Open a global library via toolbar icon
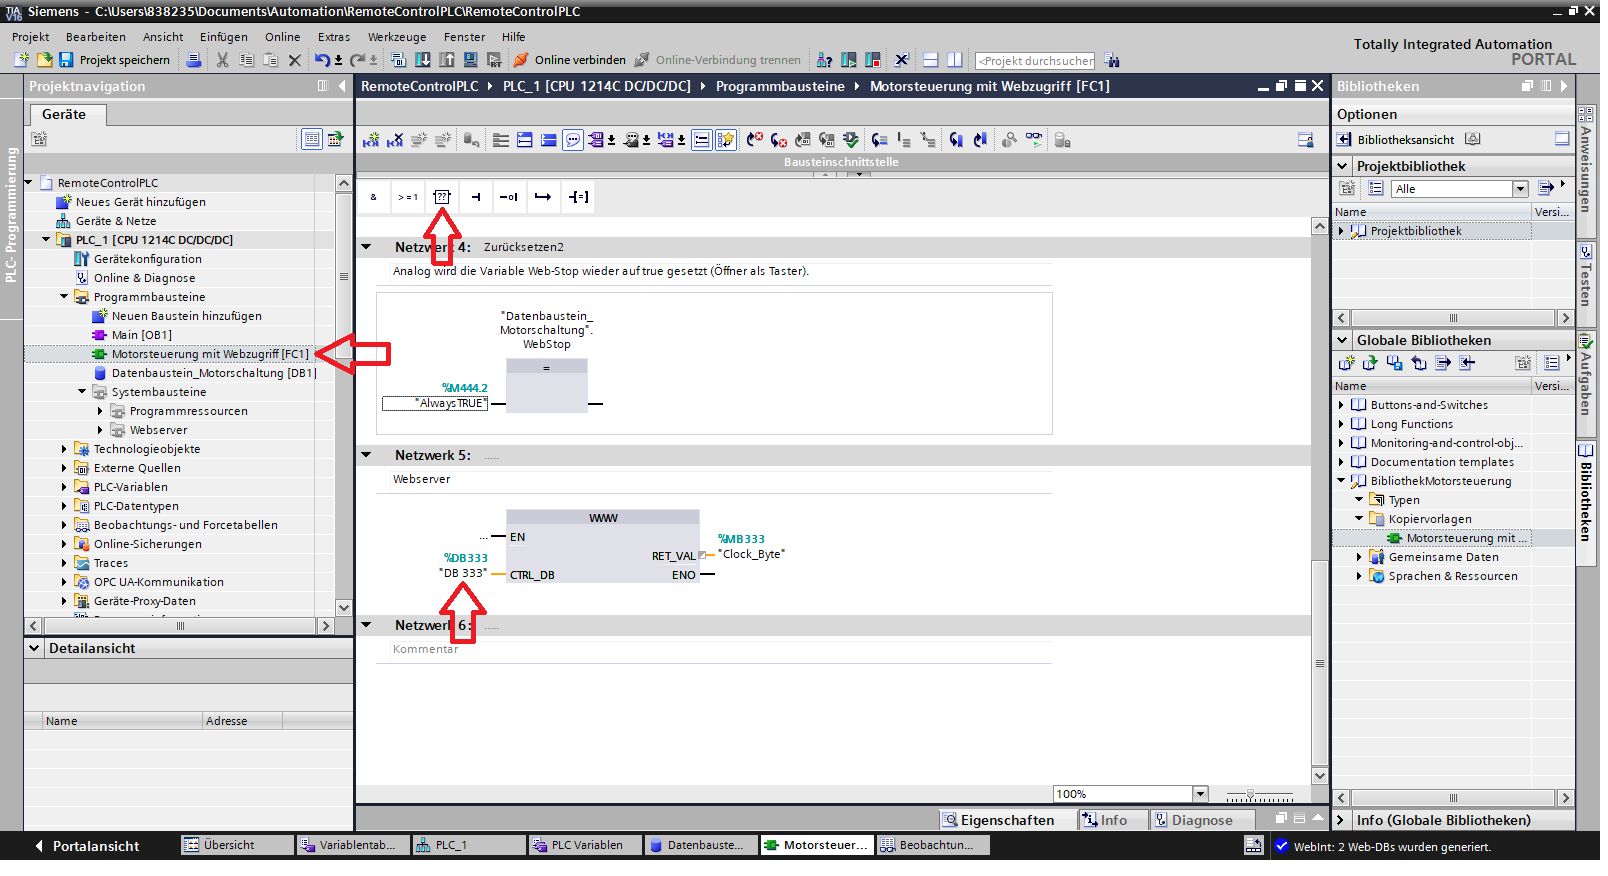 pos(1370,363)
